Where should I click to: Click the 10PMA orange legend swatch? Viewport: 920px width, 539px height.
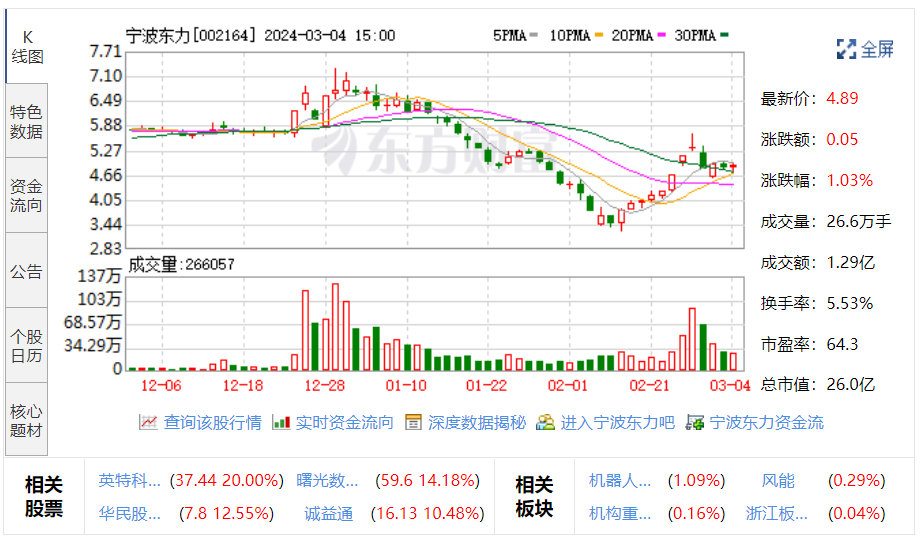[599, 35]
